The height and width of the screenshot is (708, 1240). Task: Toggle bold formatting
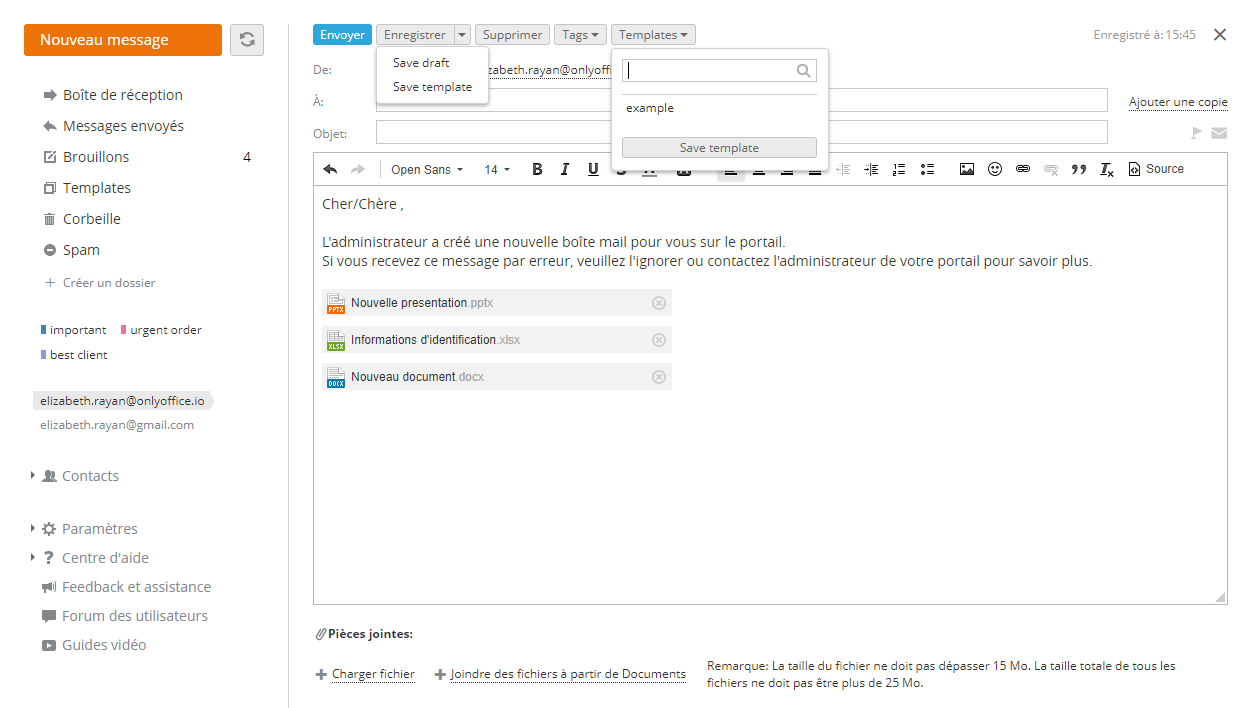[x=537, y=170]
